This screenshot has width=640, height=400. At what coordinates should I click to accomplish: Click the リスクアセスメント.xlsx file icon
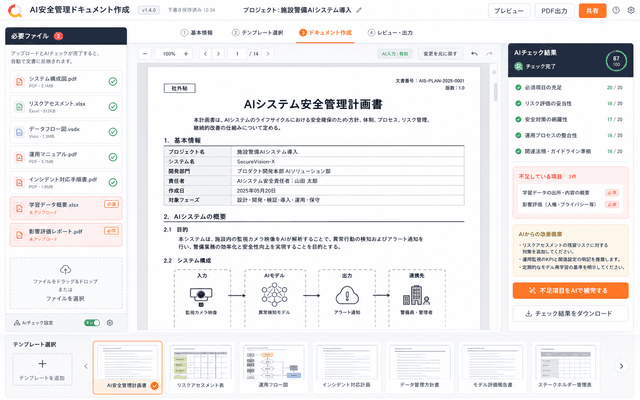(19, 107)
